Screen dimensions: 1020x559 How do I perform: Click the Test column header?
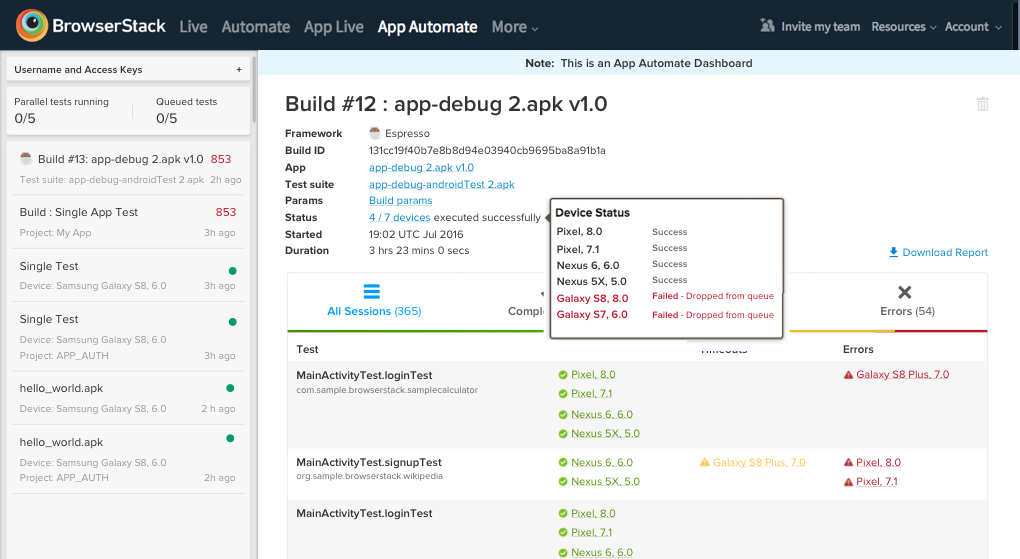(307, 349)
